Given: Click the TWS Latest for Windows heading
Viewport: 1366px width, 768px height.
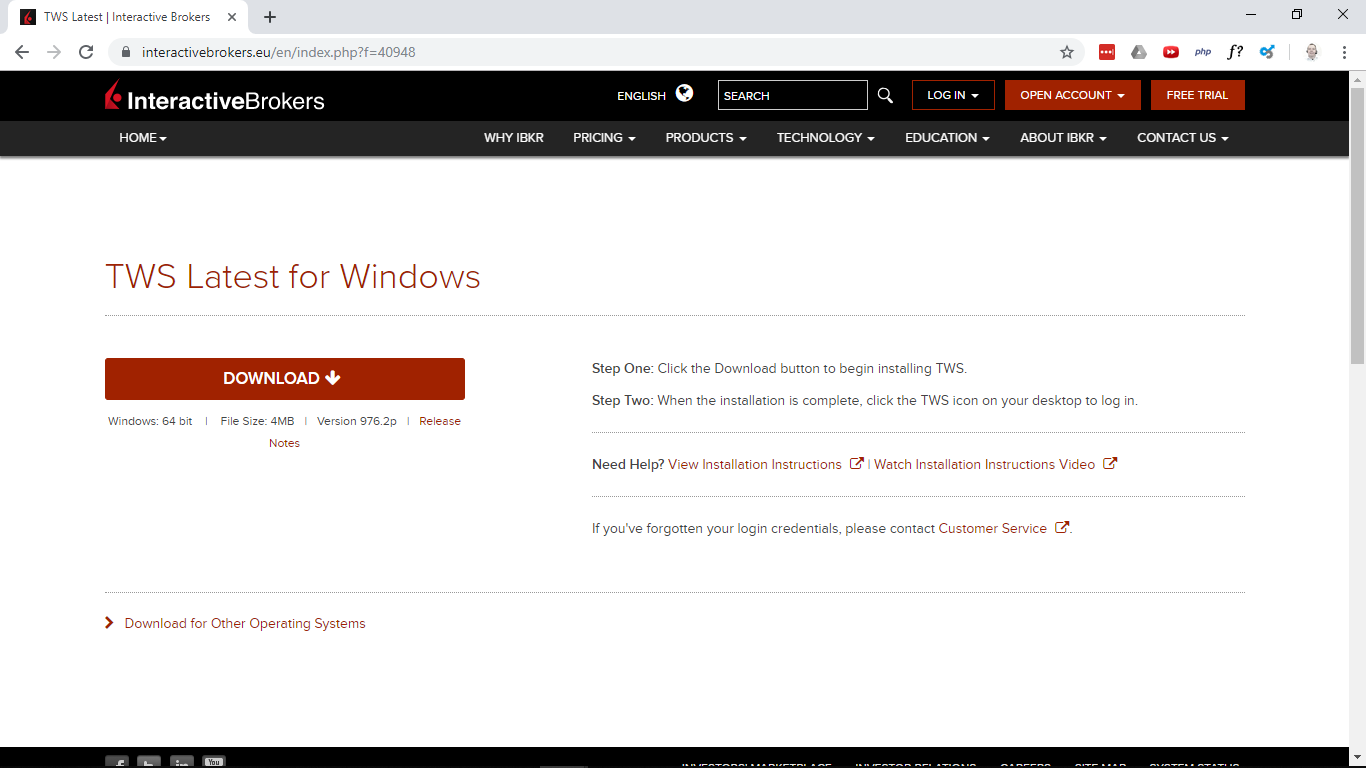Looking at the screenshot, I should click(293, 276).
